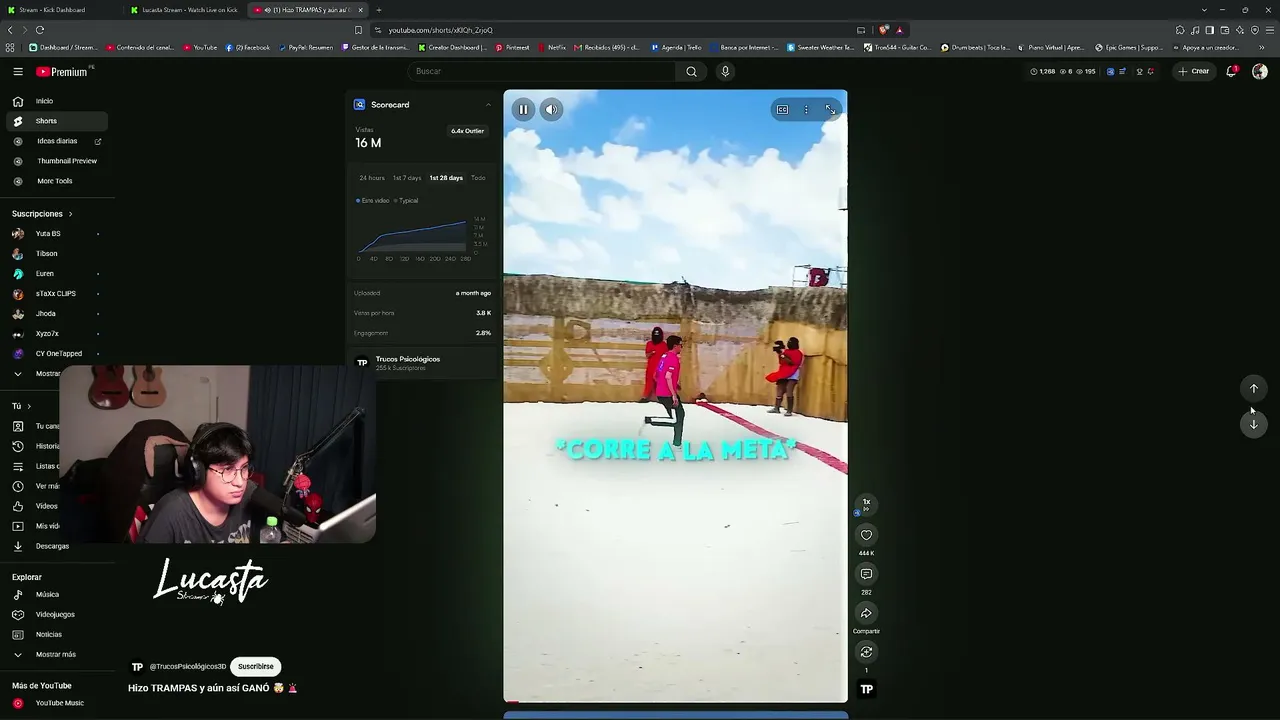The image size is (1280, 720).
Task: Reload the page
Action: pyautogui.click(x=40, y=30)
